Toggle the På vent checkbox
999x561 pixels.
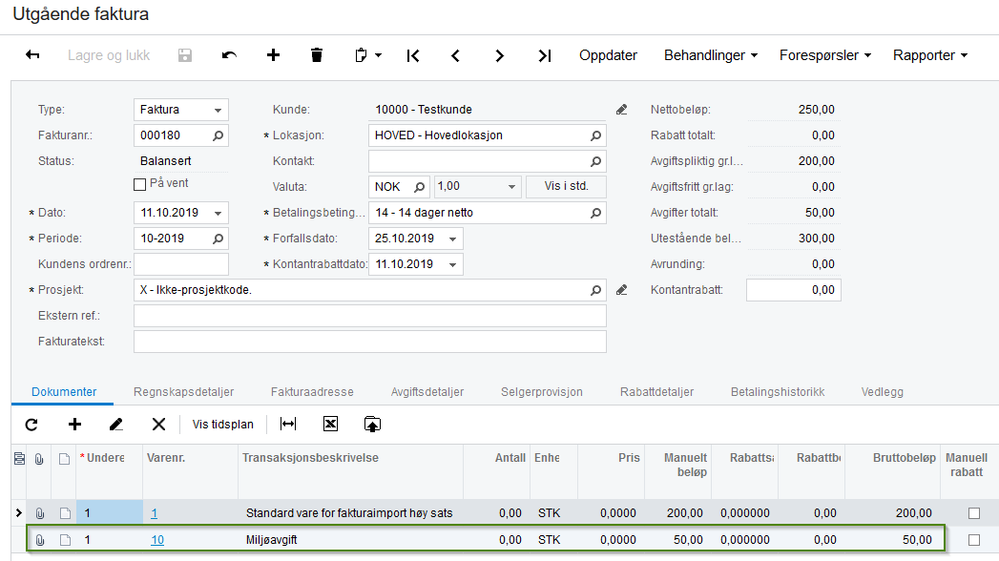point(140,184)
